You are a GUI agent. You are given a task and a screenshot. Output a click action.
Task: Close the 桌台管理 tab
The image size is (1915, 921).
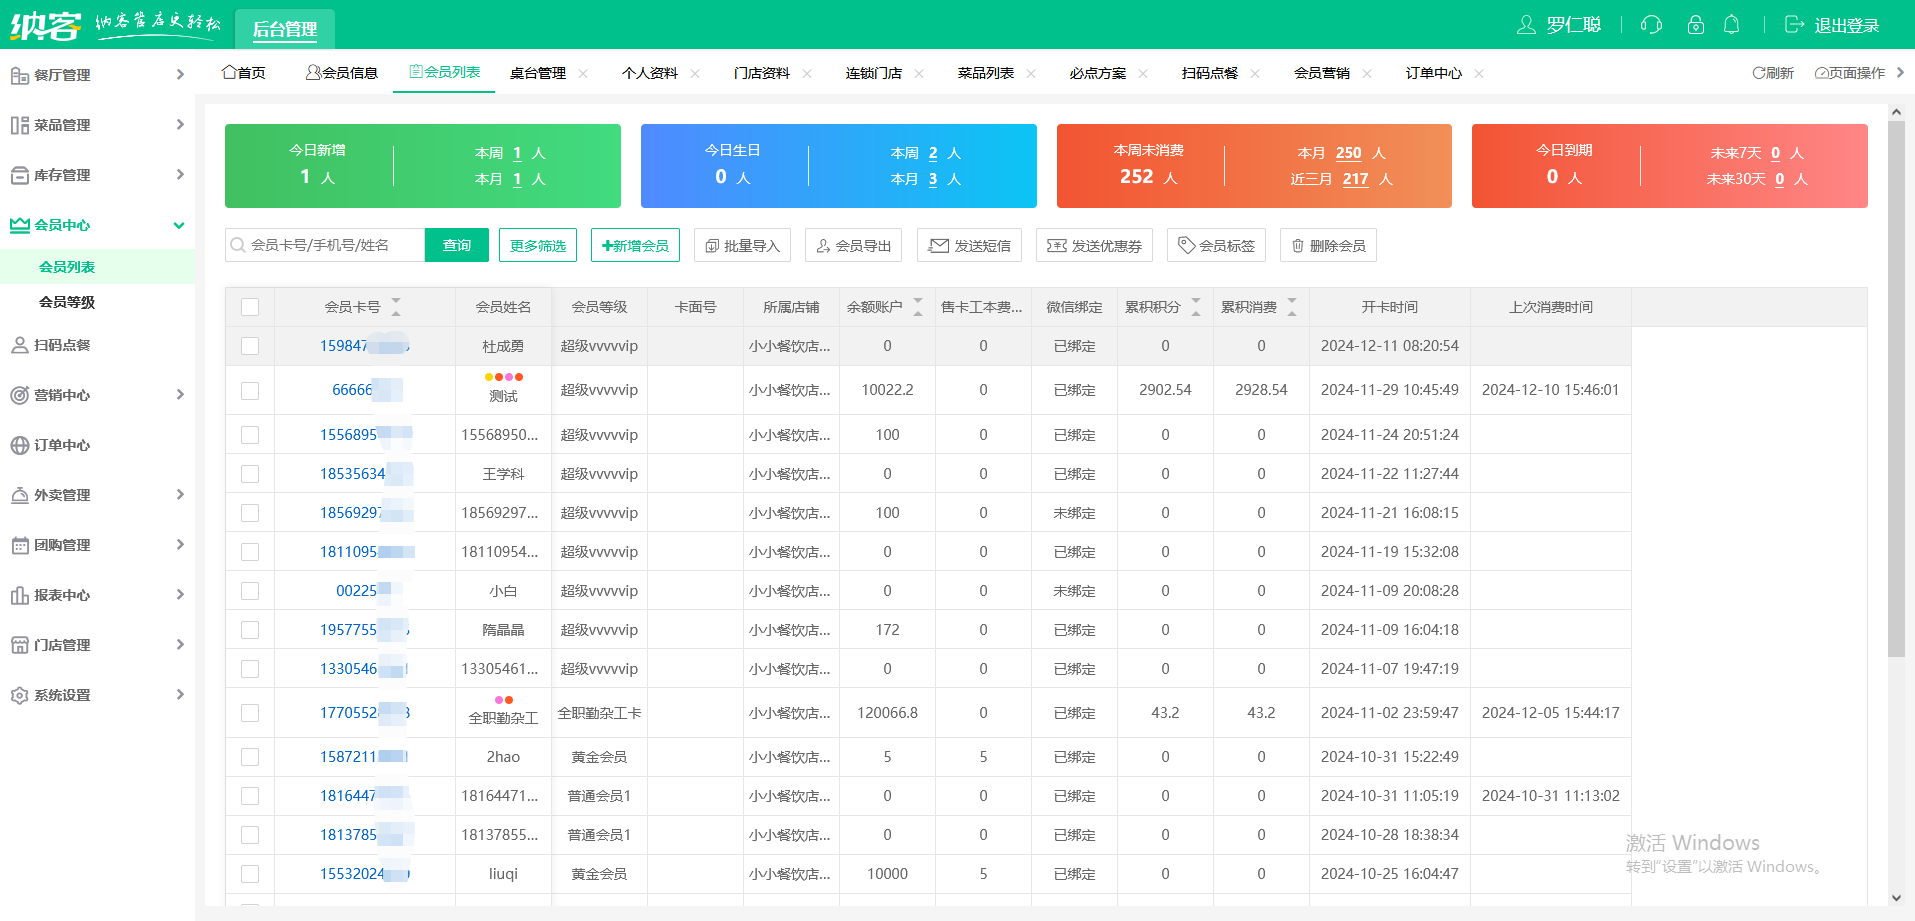tap(583, 73)
